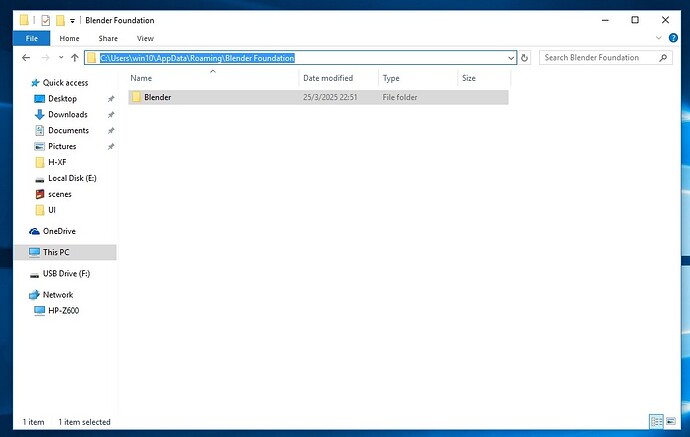Open the H-XF folder shortcut
Screen dimensions: 690x437
(x=57, y=162)
